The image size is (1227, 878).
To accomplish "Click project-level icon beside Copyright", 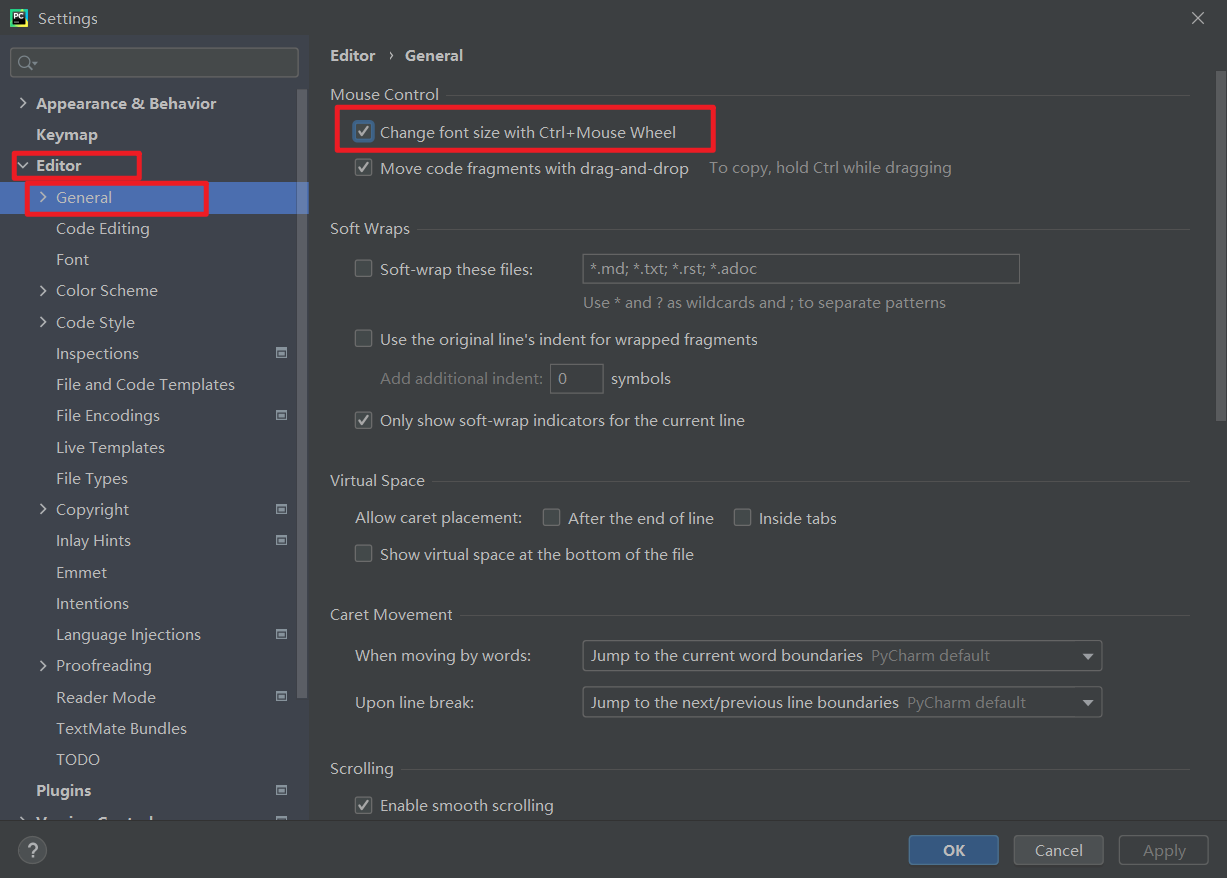I will (281, 509).
